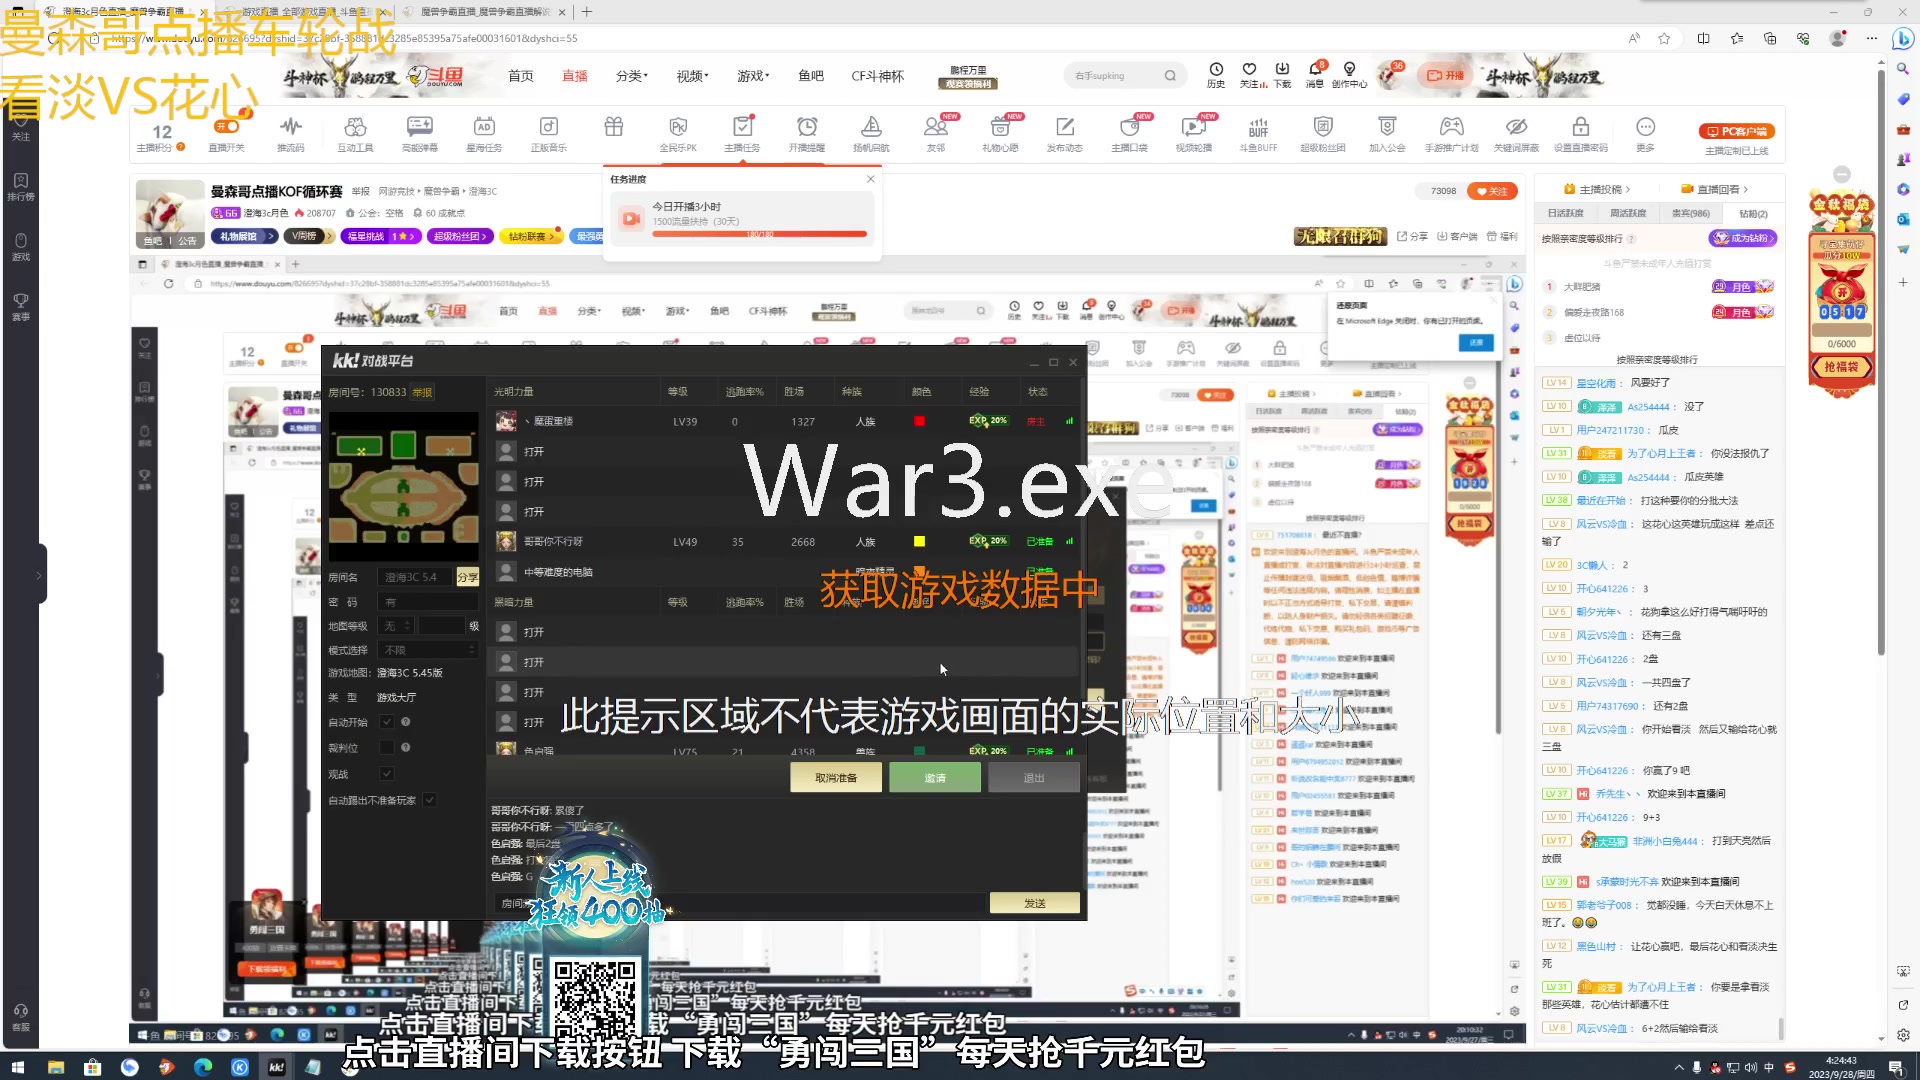
Task: Click the 开播 start streaming button
Action: coord(1445,75)
